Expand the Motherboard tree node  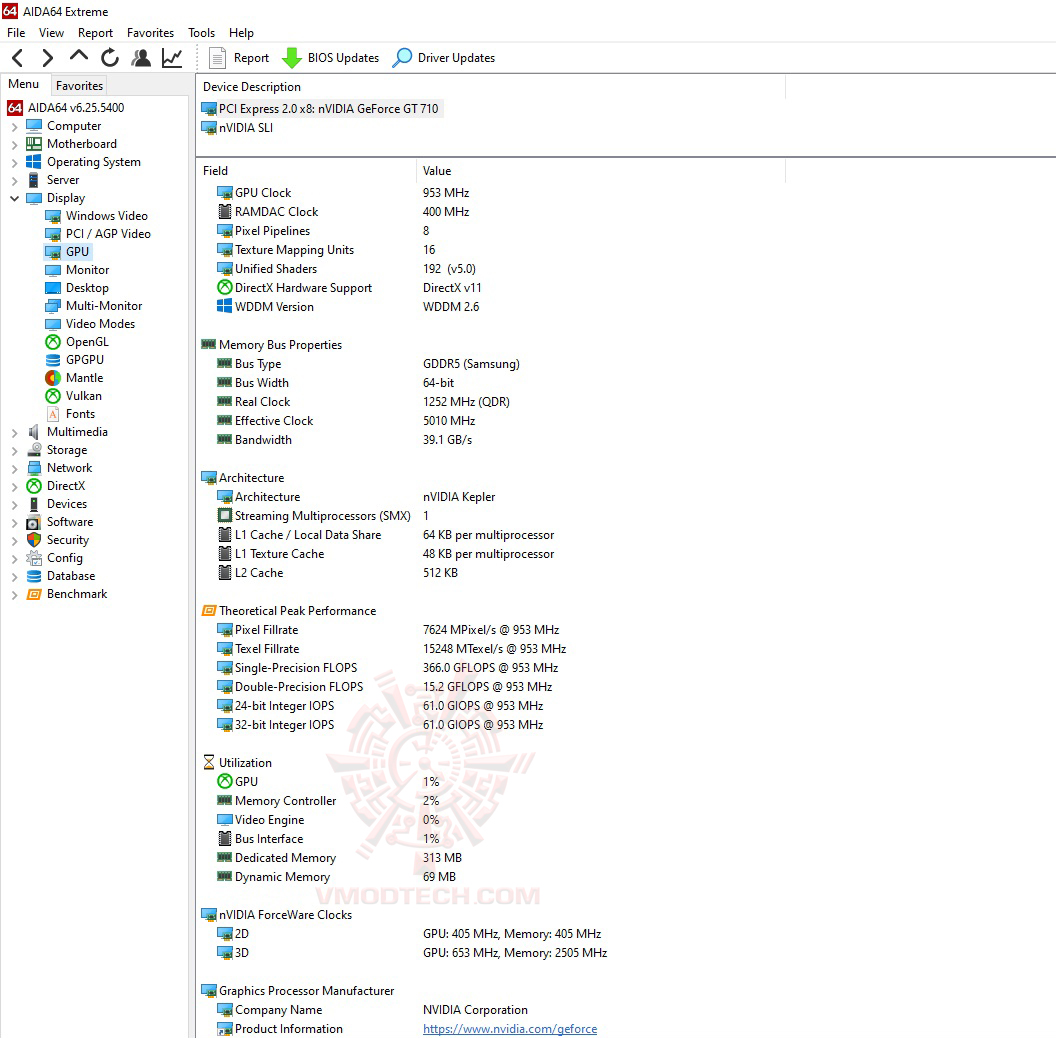pyautogui.click(x=14, y=144)
